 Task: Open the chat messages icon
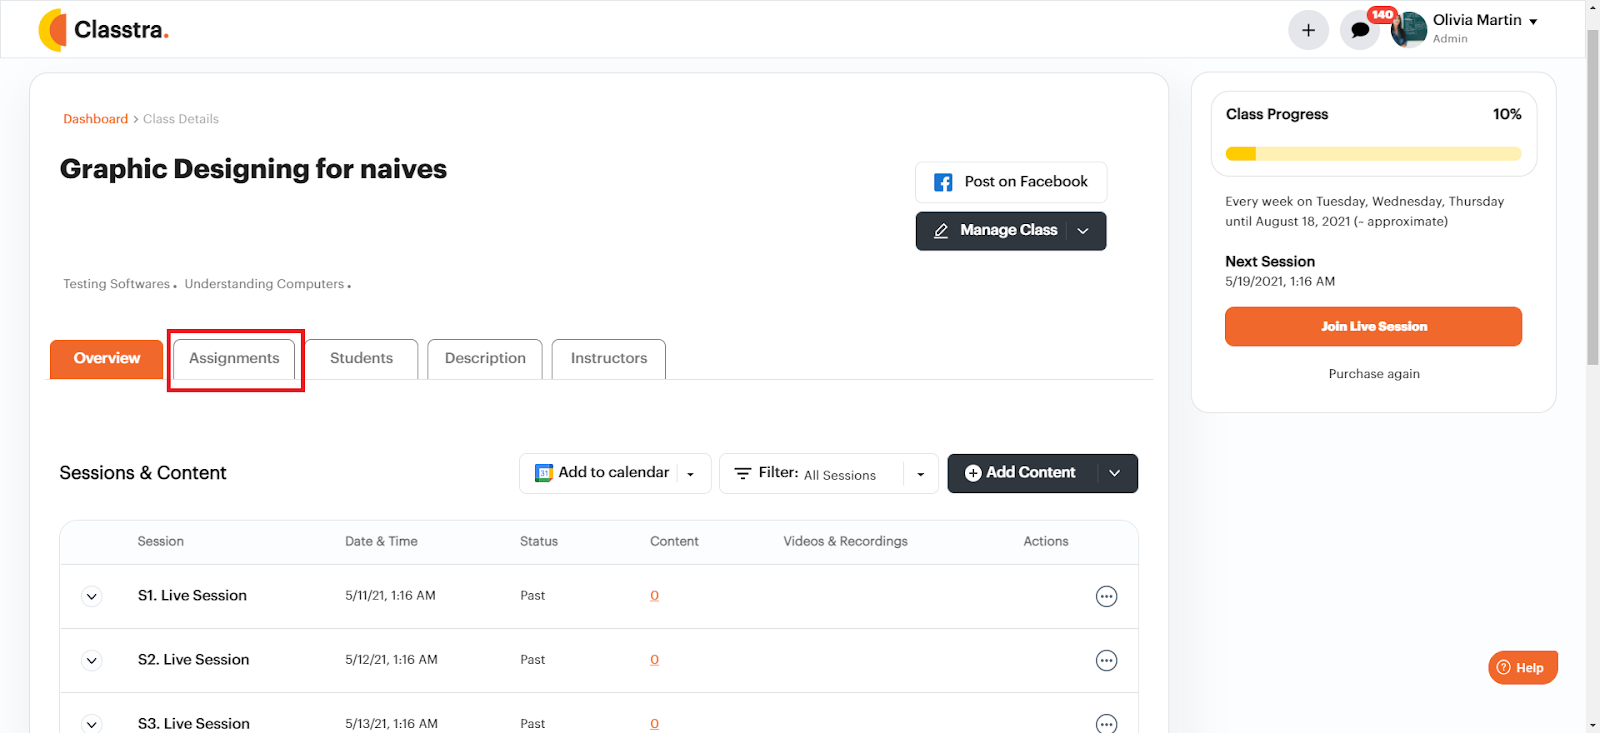pyautogui.click(x=1360, y=30)
